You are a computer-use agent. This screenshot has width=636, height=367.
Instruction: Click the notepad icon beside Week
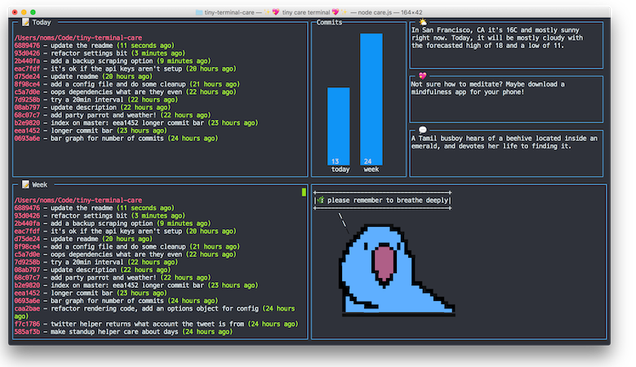click(26, 185)
